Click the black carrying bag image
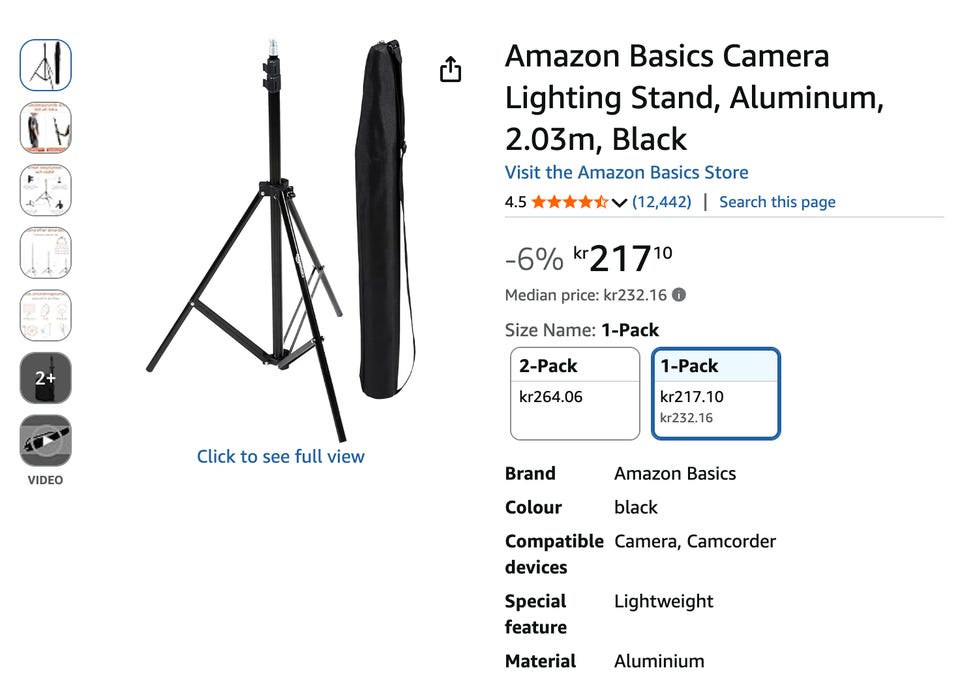This screenshot has height=683, width=960. pos(385,215)
